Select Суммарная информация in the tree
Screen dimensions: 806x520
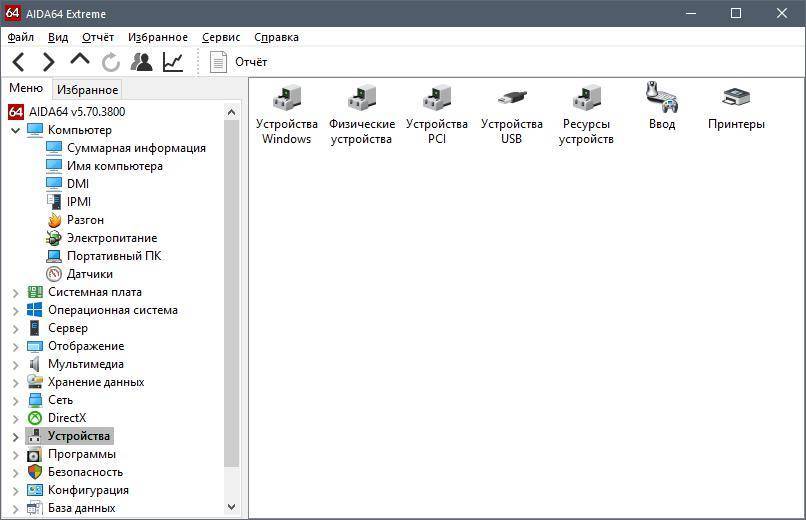pyautogui.click(x=136, y=148)
